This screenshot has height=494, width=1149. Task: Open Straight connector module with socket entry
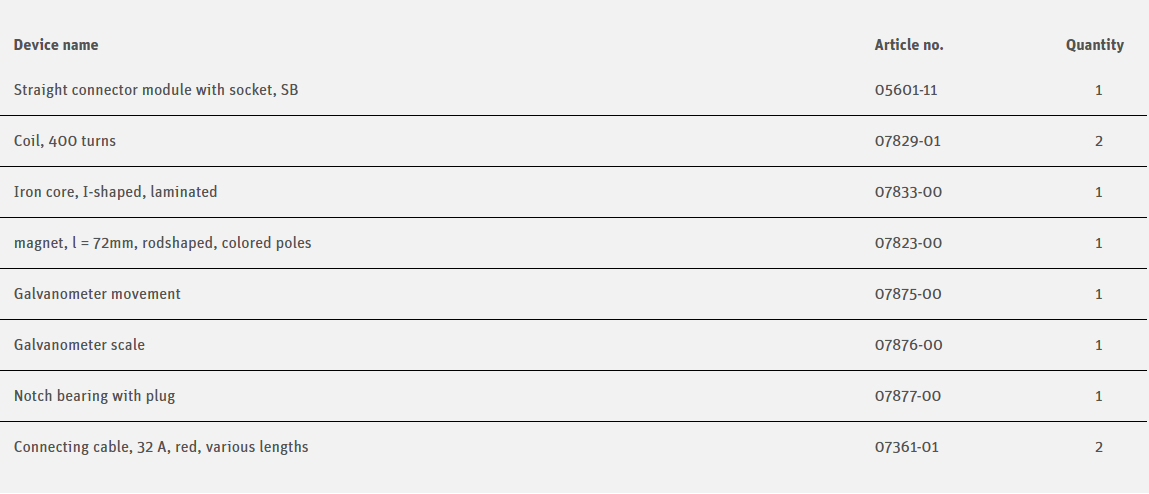tap(156, 90)
